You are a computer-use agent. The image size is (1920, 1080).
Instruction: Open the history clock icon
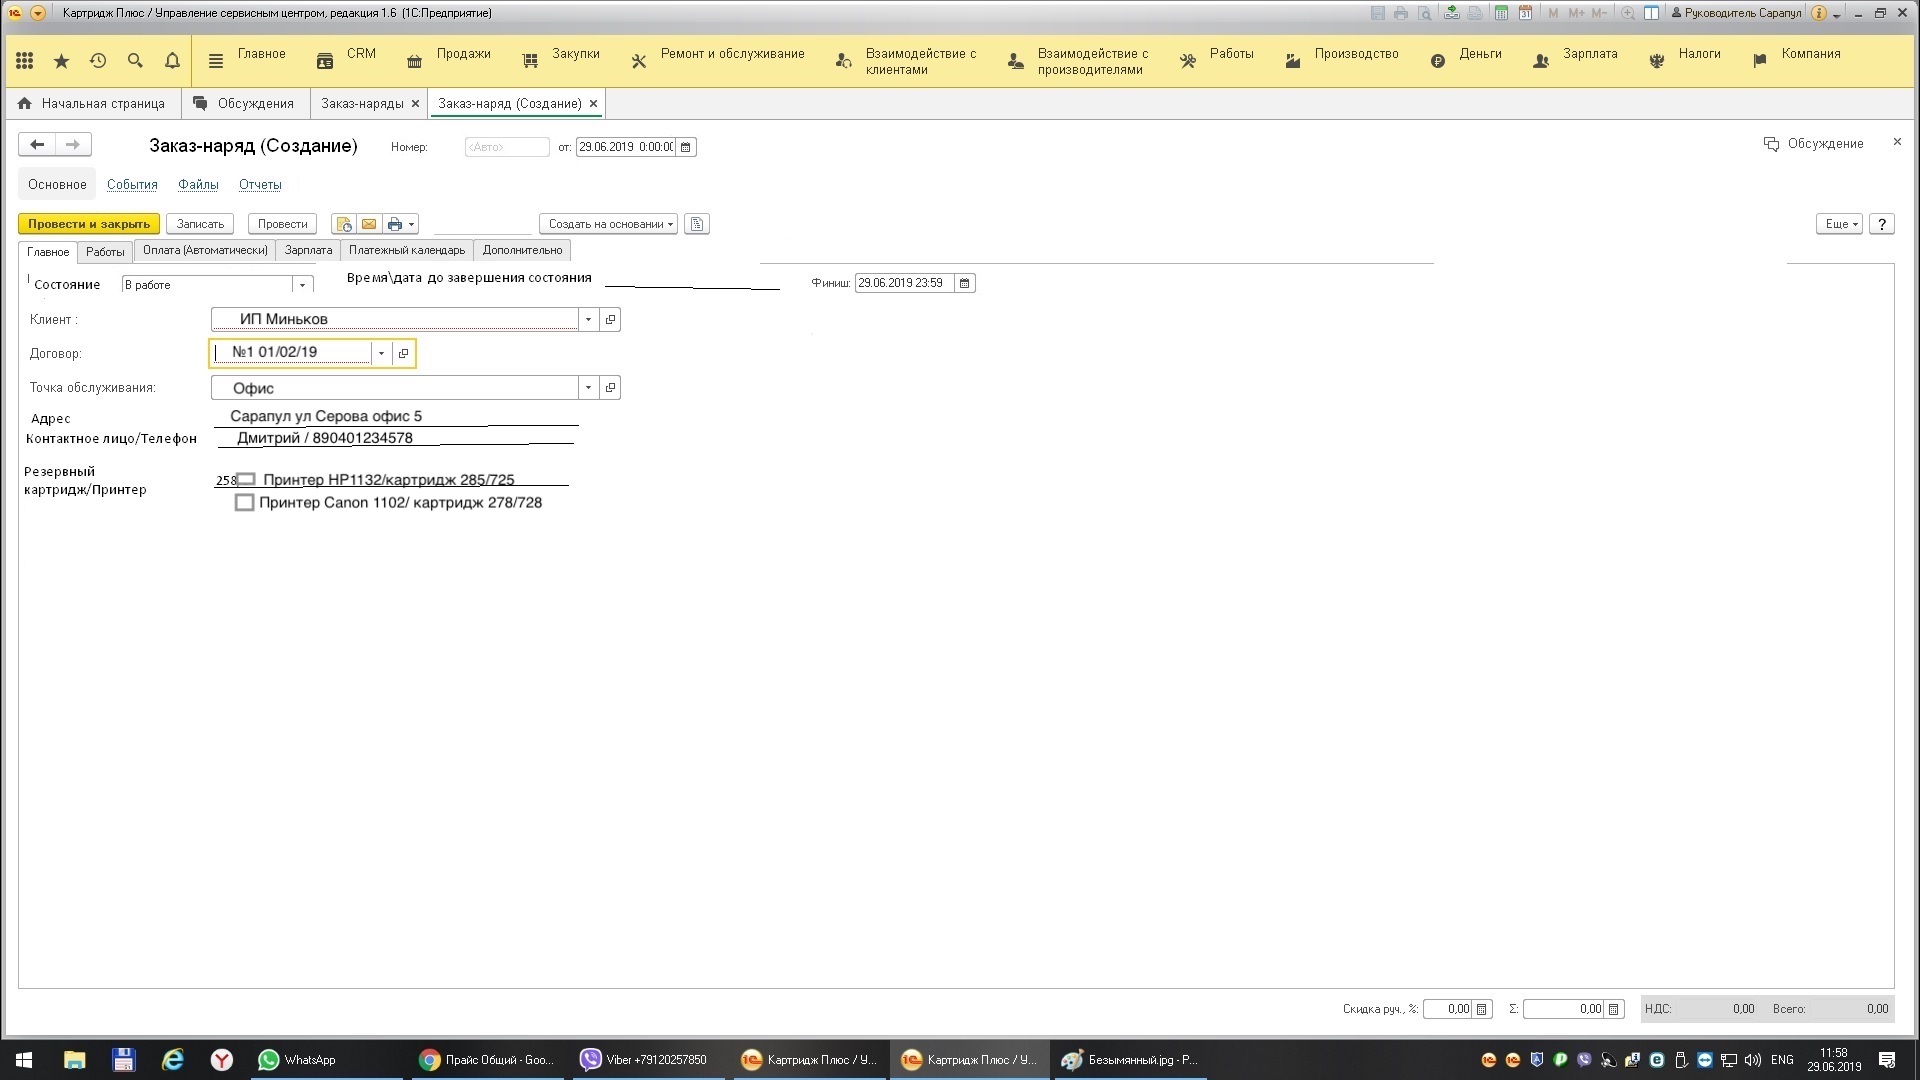[98, 61]
